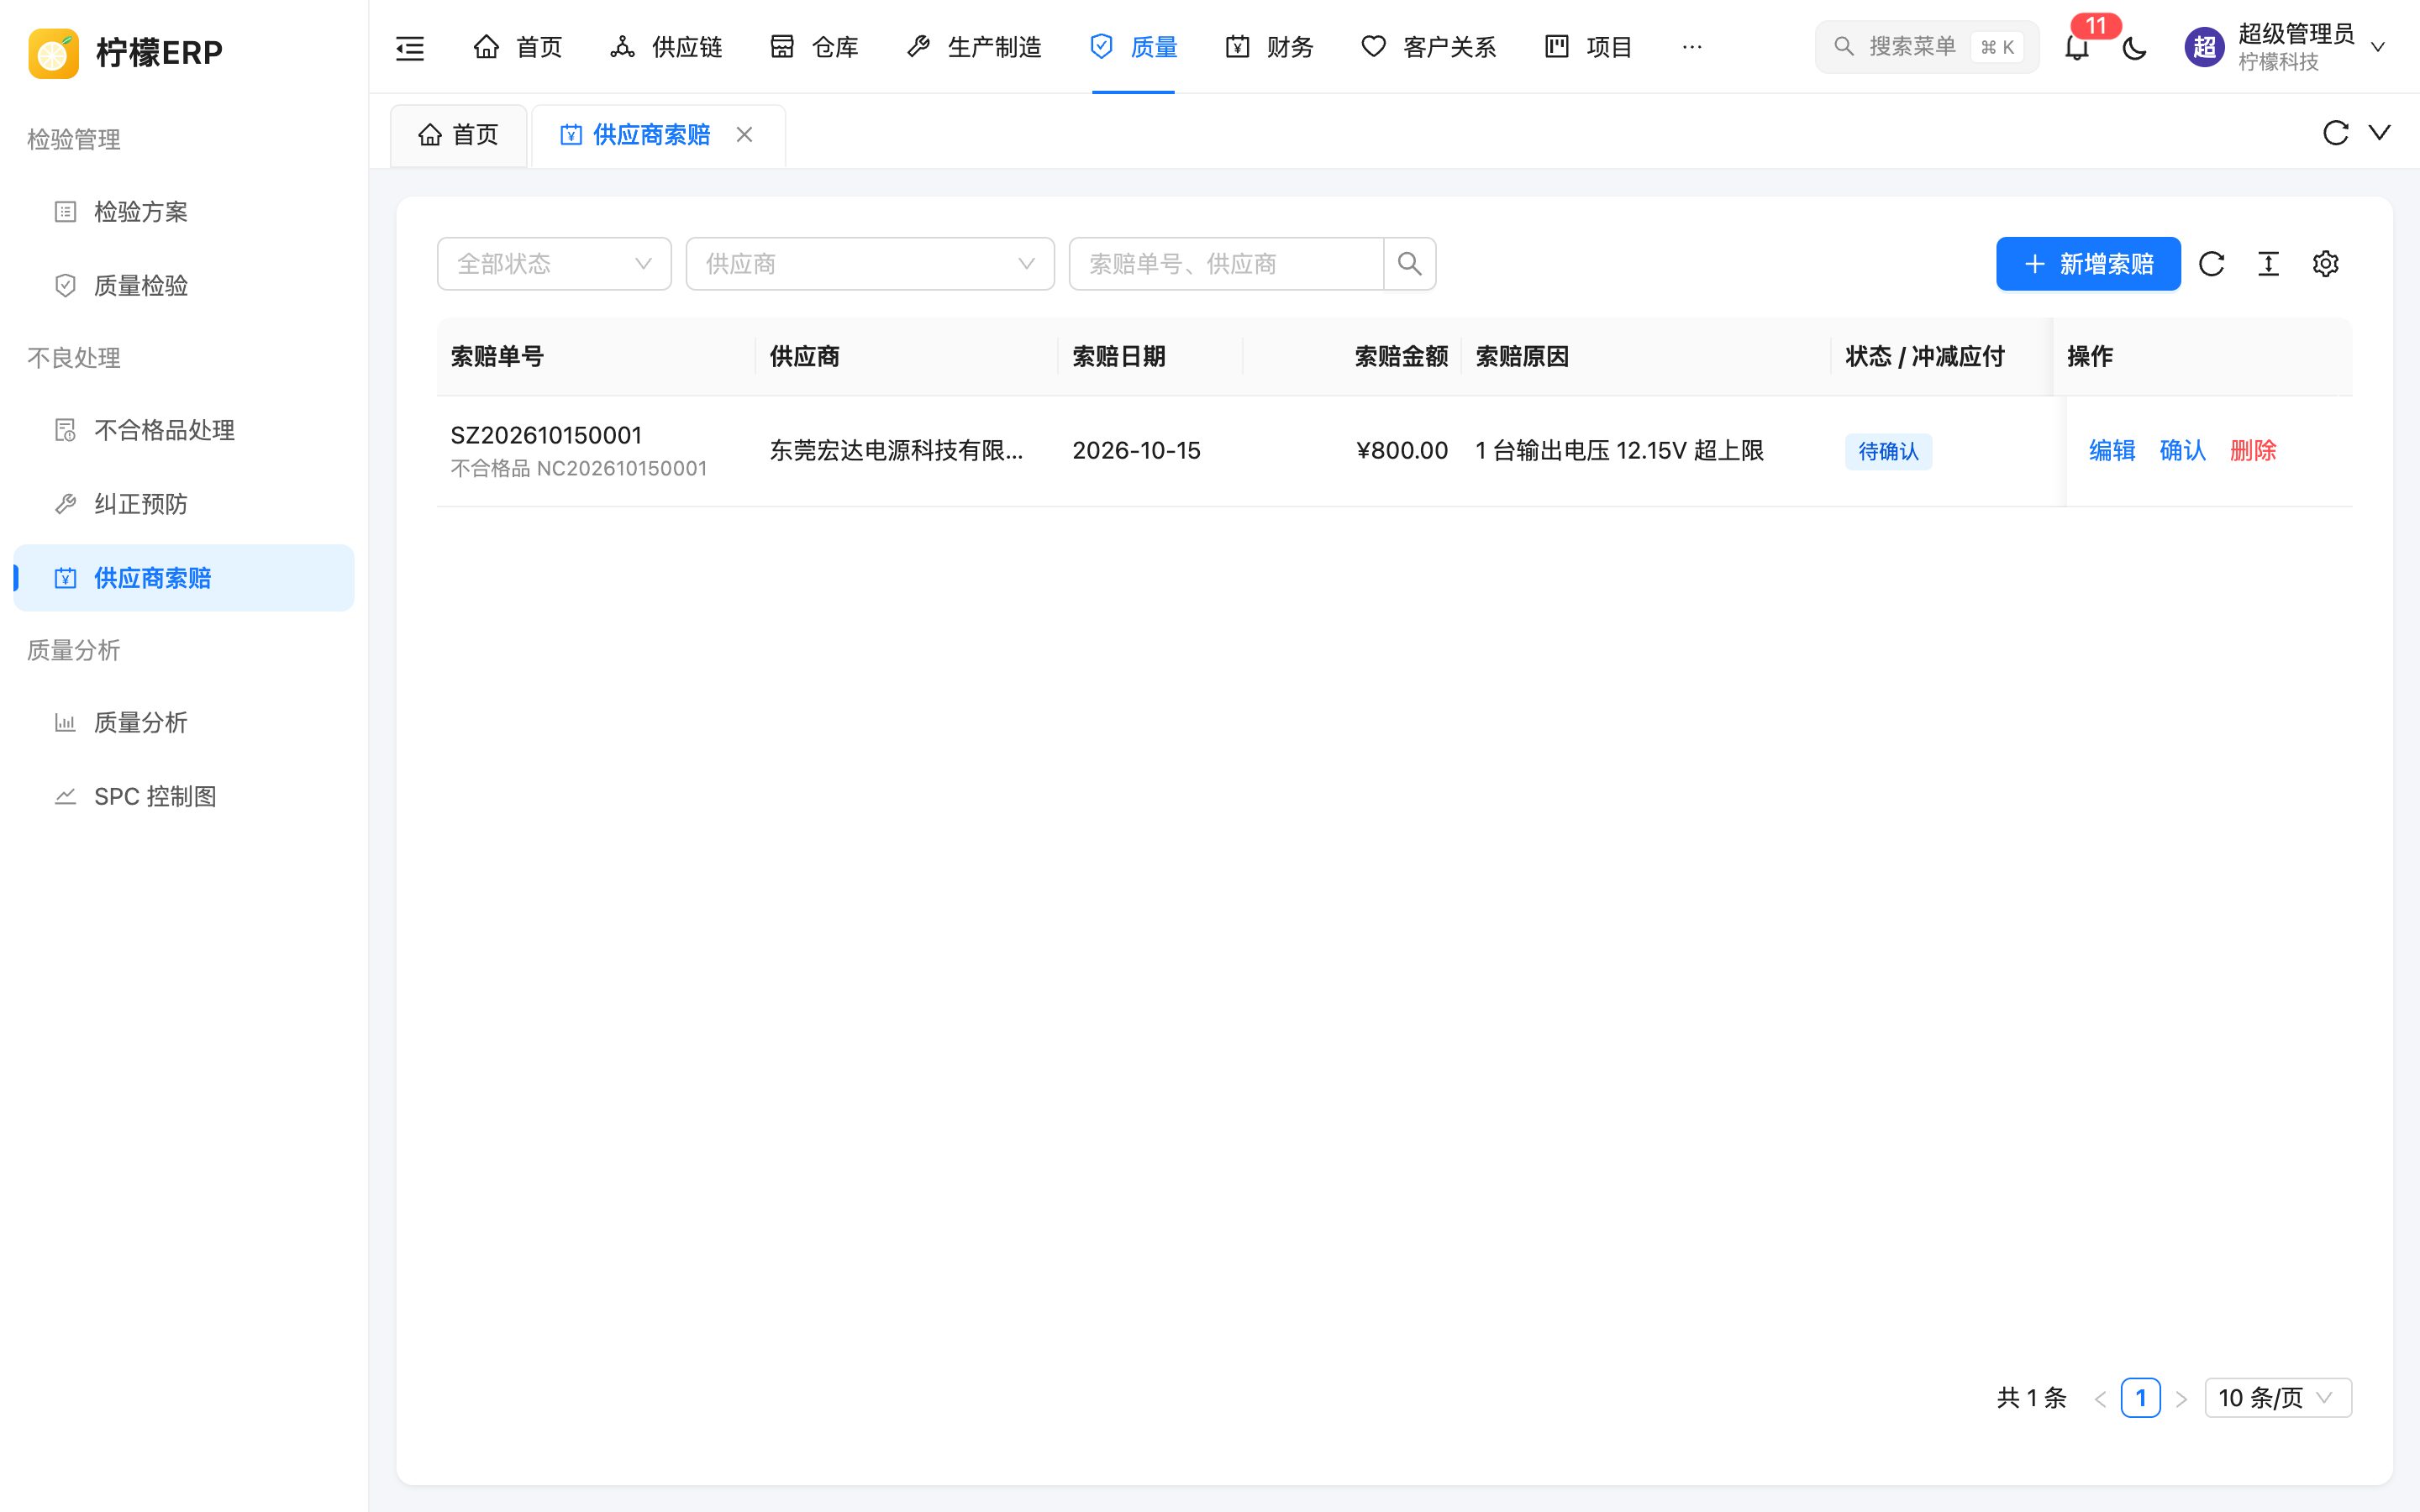Click the 待确认 status tag
The image size is (2420, 1512).
[x=1888, y=451]
